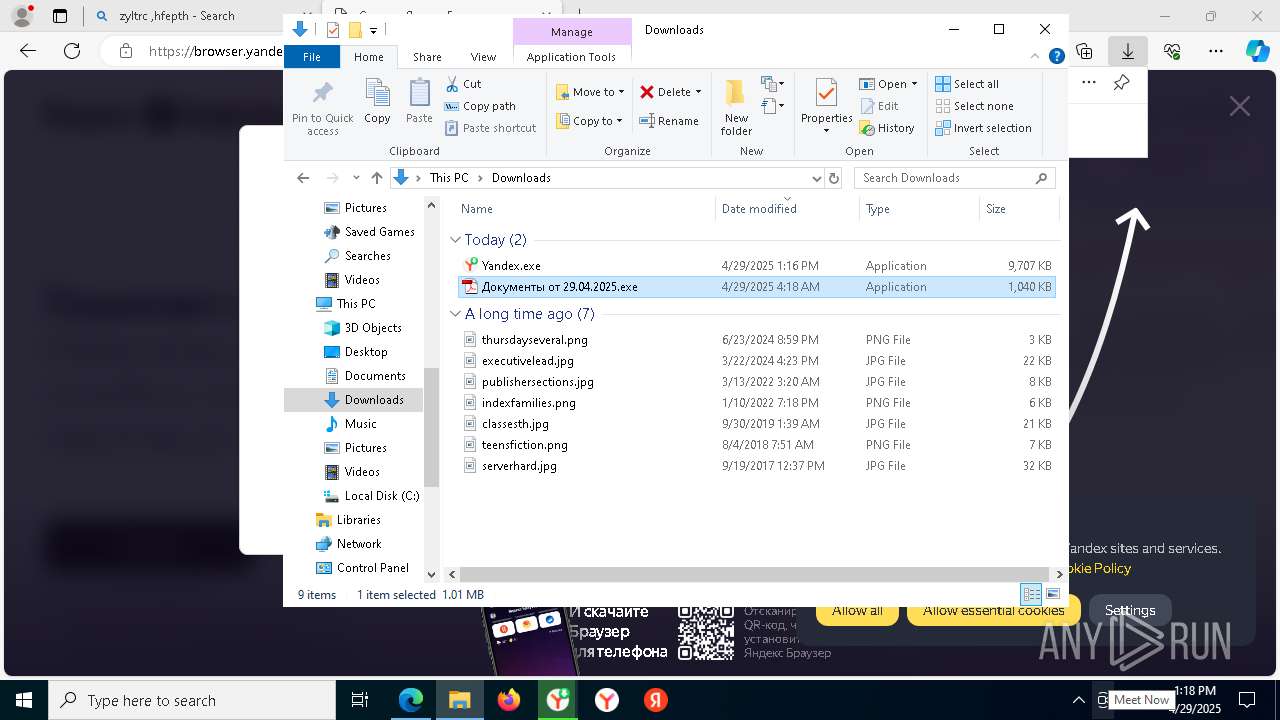Switch to details view layout icon
The image size is (1280, 720).
(x=1030, y=594)
